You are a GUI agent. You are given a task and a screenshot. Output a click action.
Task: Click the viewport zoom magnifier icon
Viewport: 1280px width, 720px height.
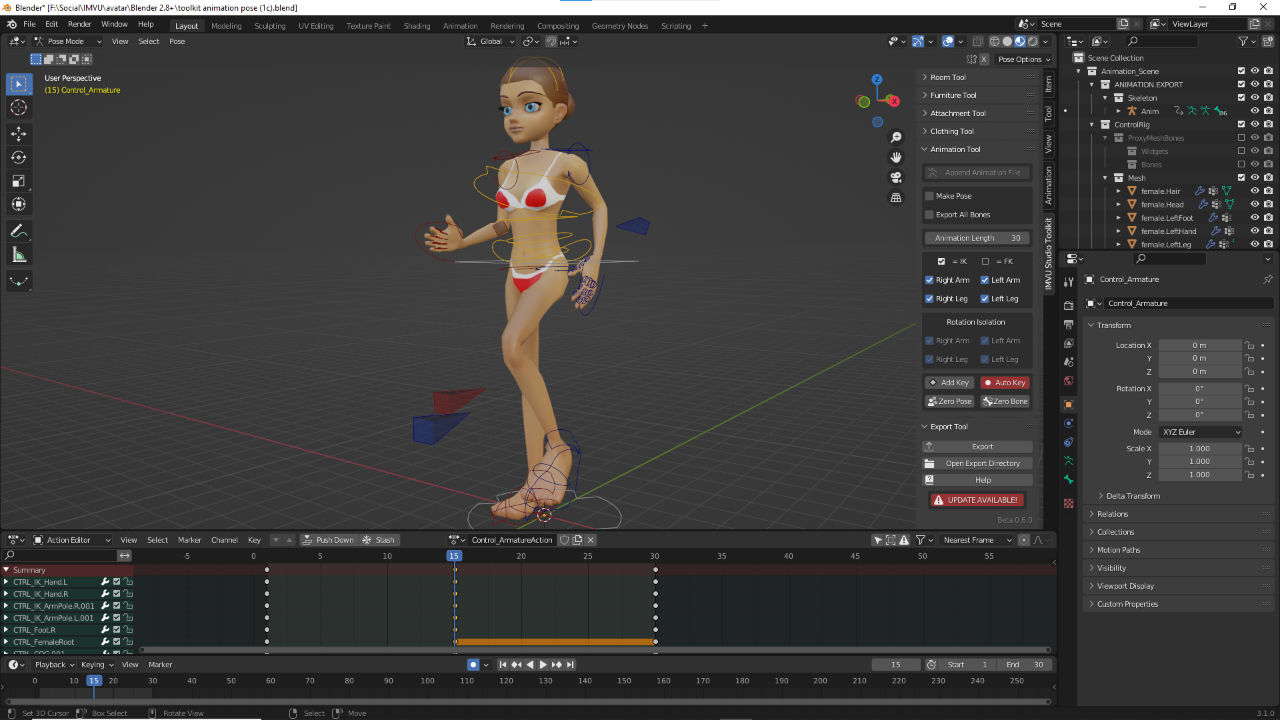pos(896,137)
